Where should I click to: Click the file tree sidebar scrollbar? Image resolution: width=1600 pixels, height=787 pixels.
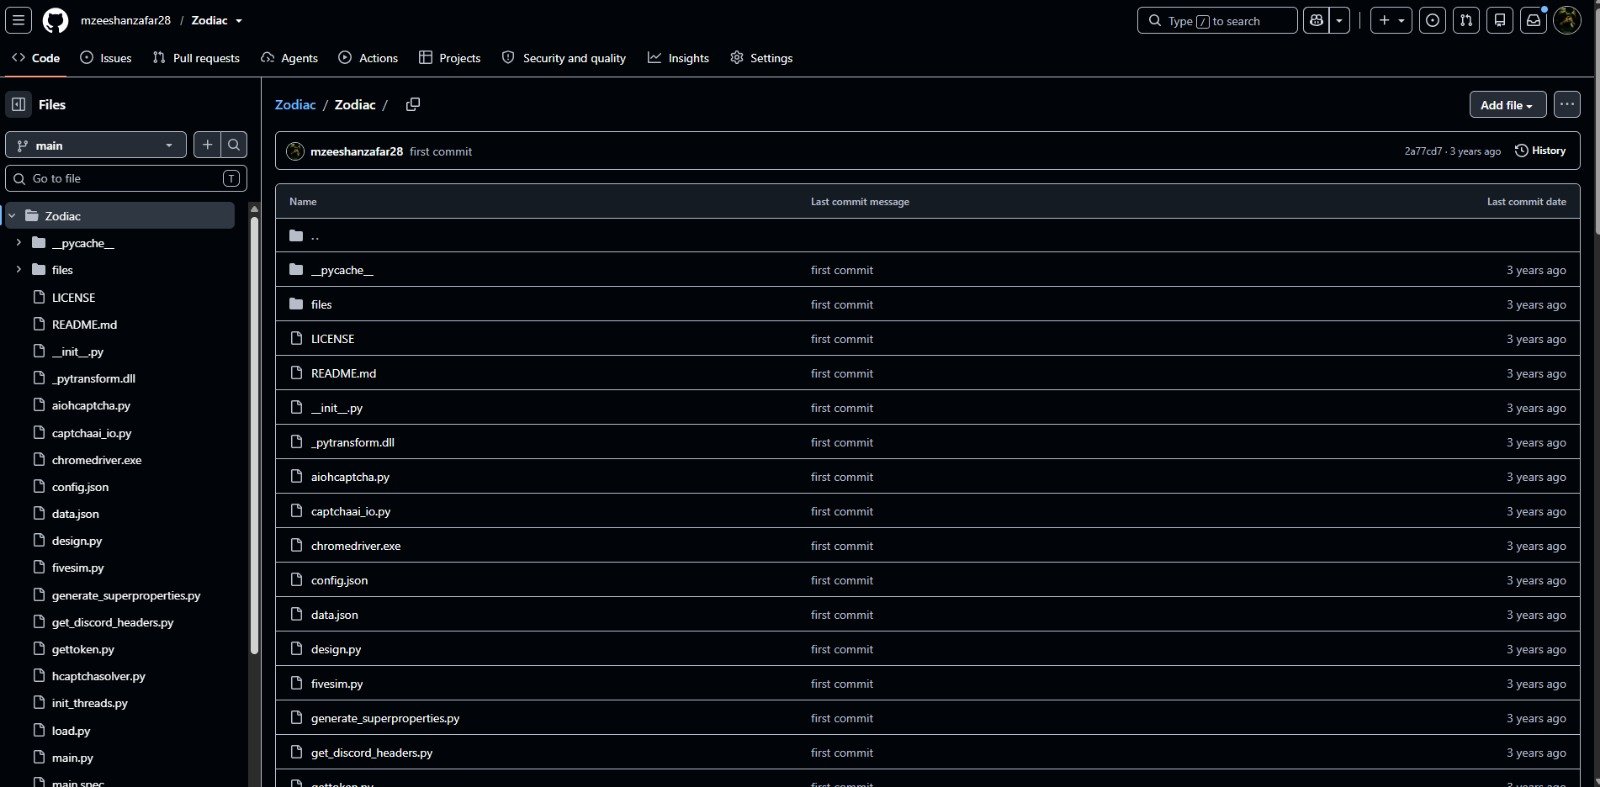pyautogui.click(x=254, y=435)
